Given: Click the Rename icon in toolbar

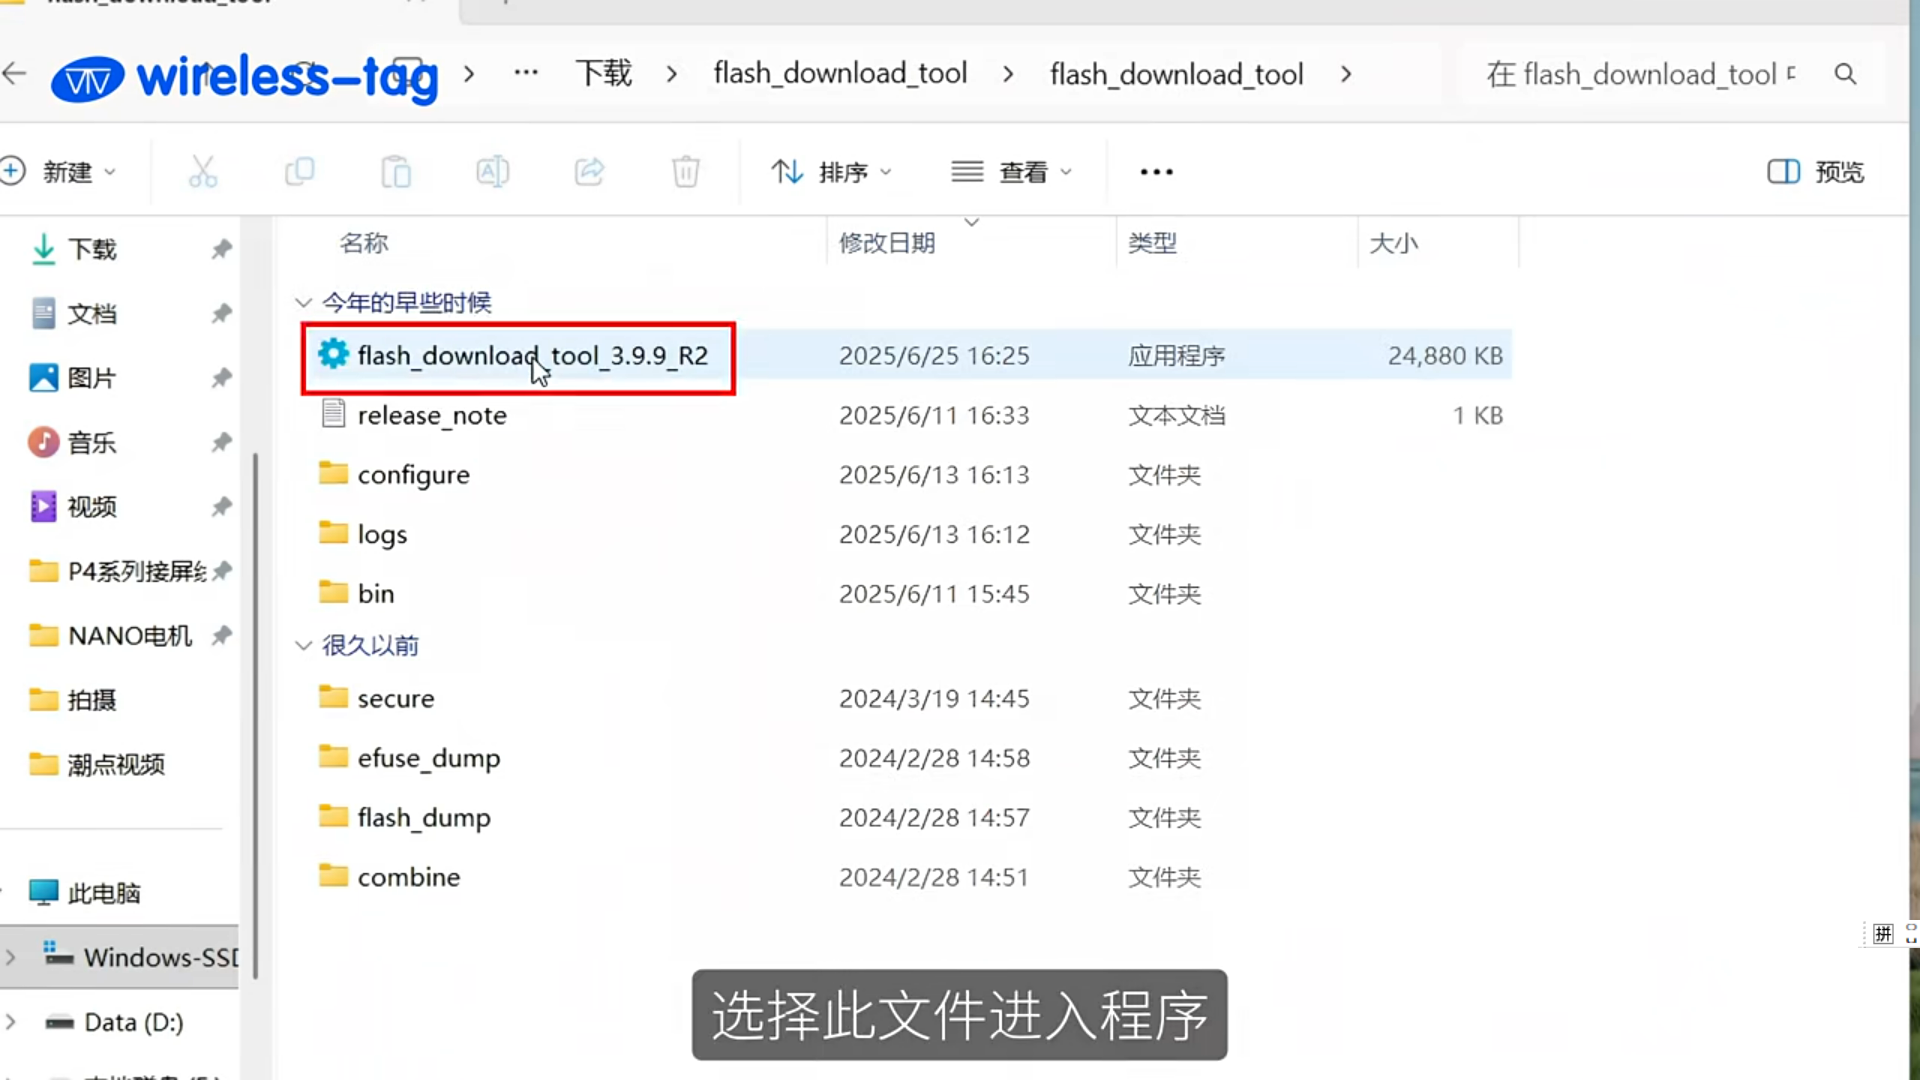Looking at the screenshot, I should click(492, 172).
